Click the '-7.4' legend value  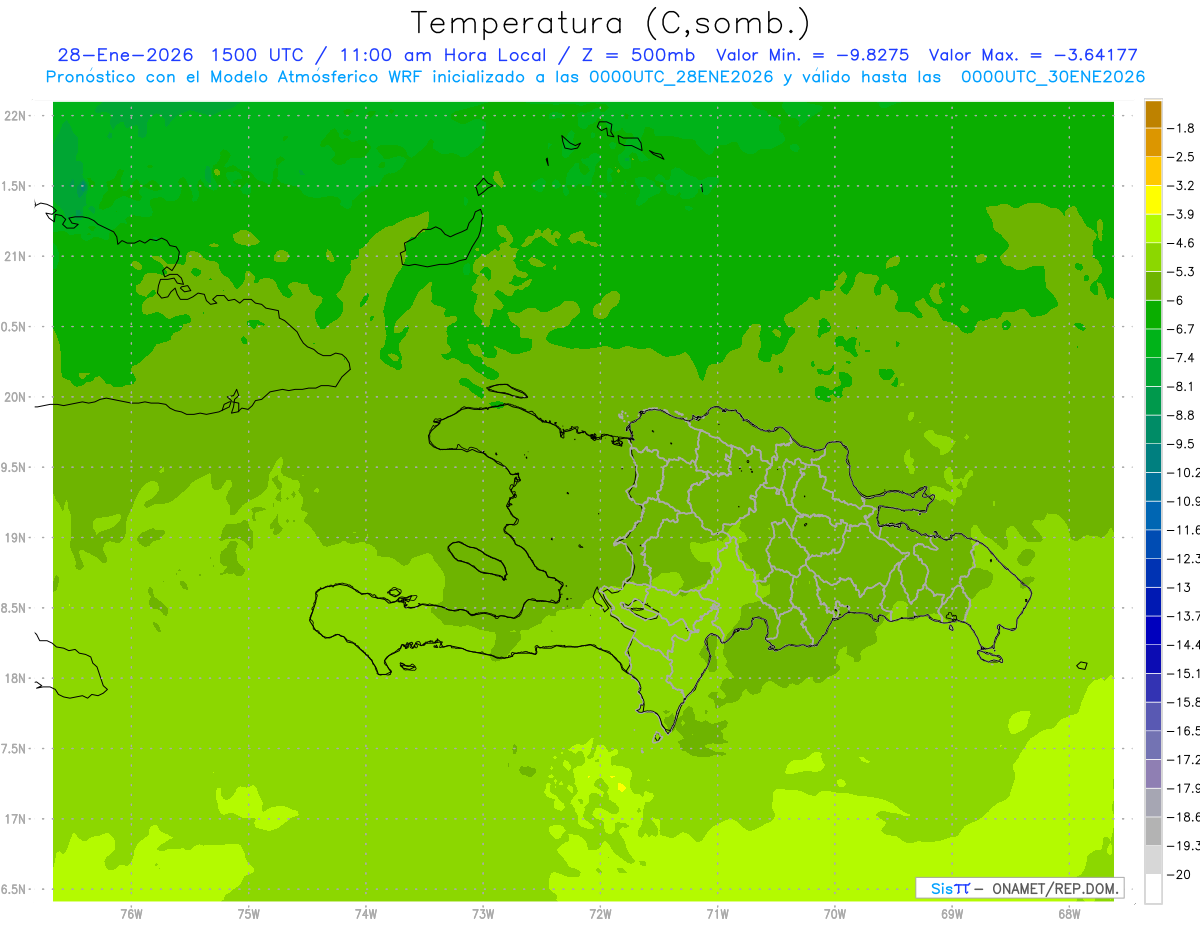click(1181, 357)
